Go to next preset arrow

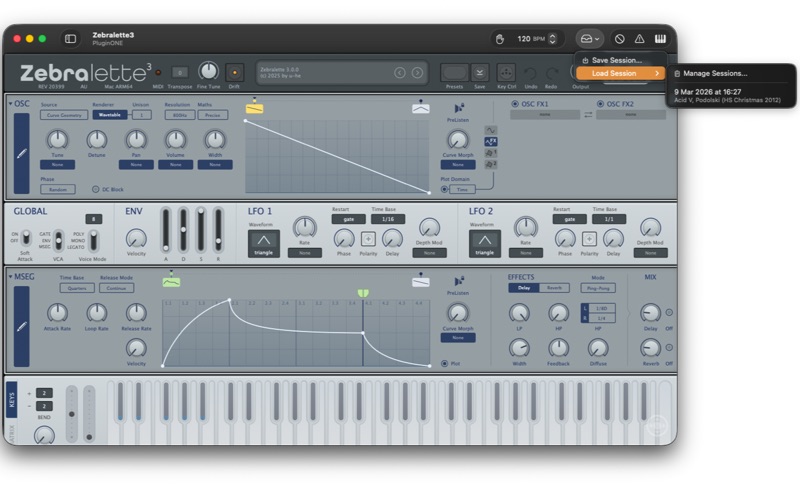(x=417, y=73)
